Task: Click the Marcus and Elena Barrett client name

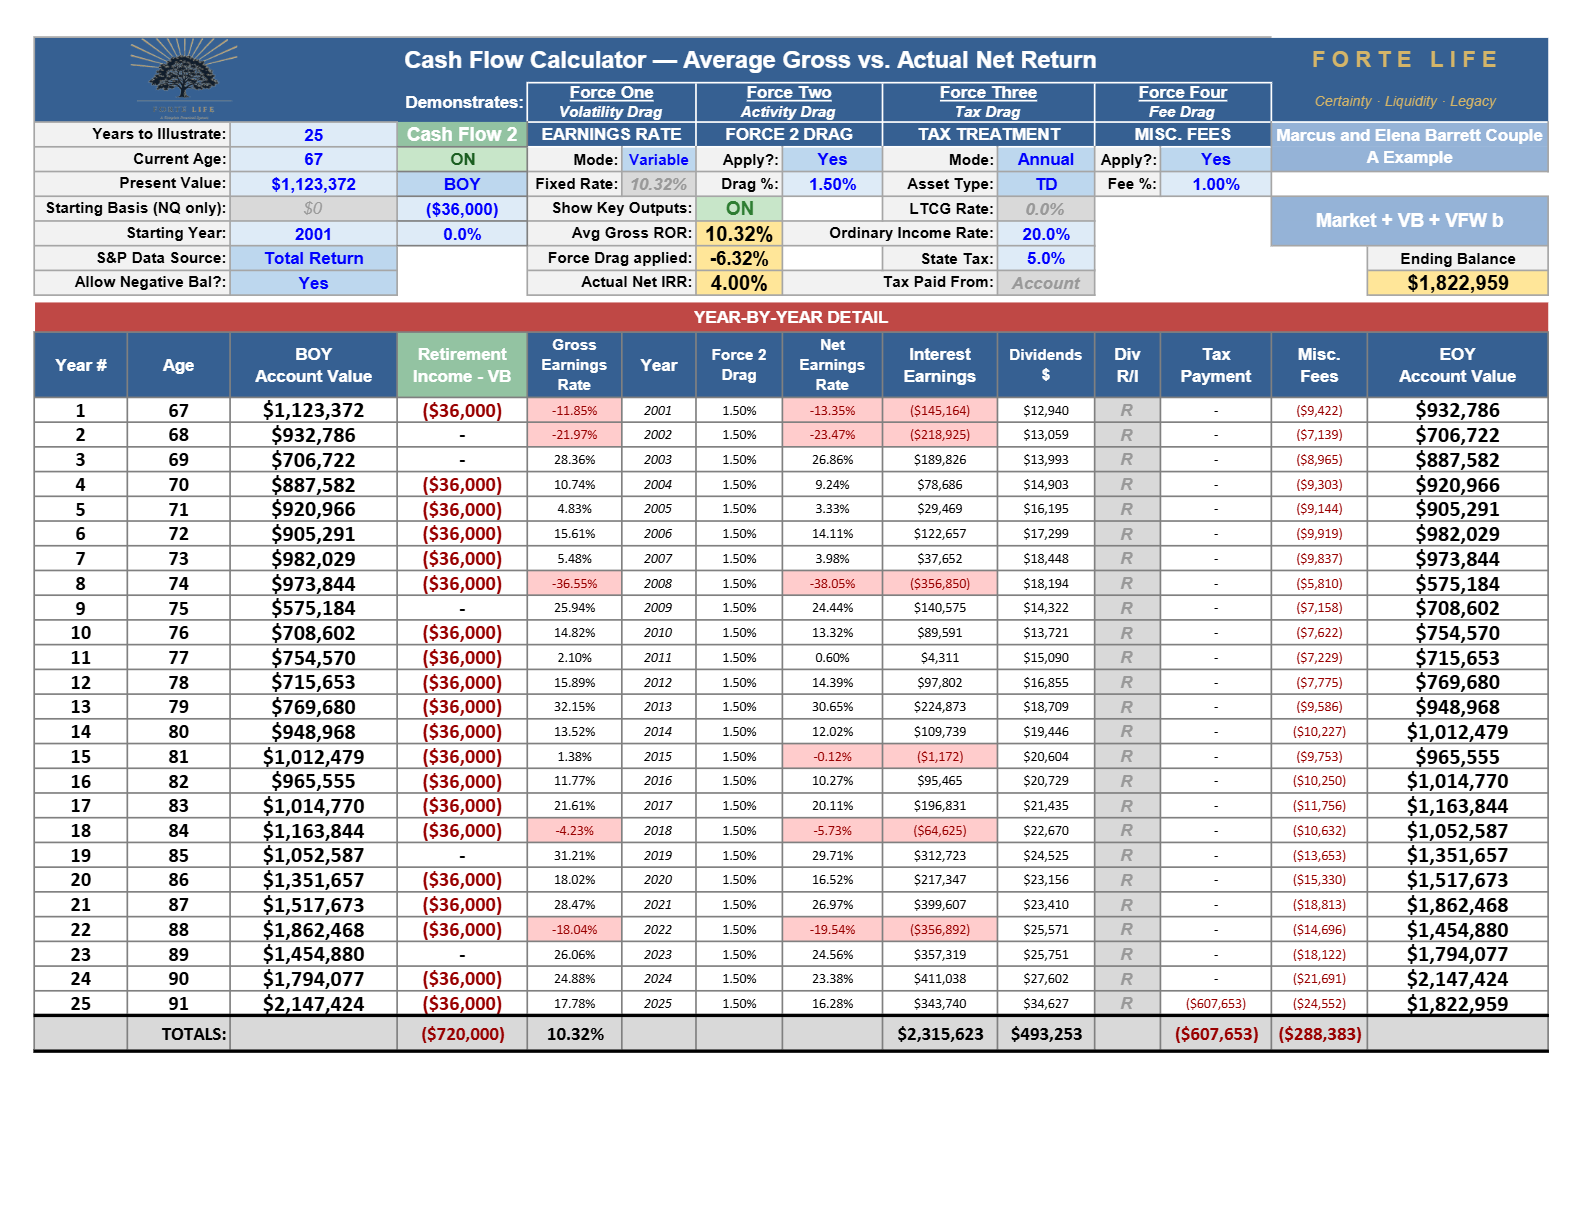Action: click(x=1409, y=146)
